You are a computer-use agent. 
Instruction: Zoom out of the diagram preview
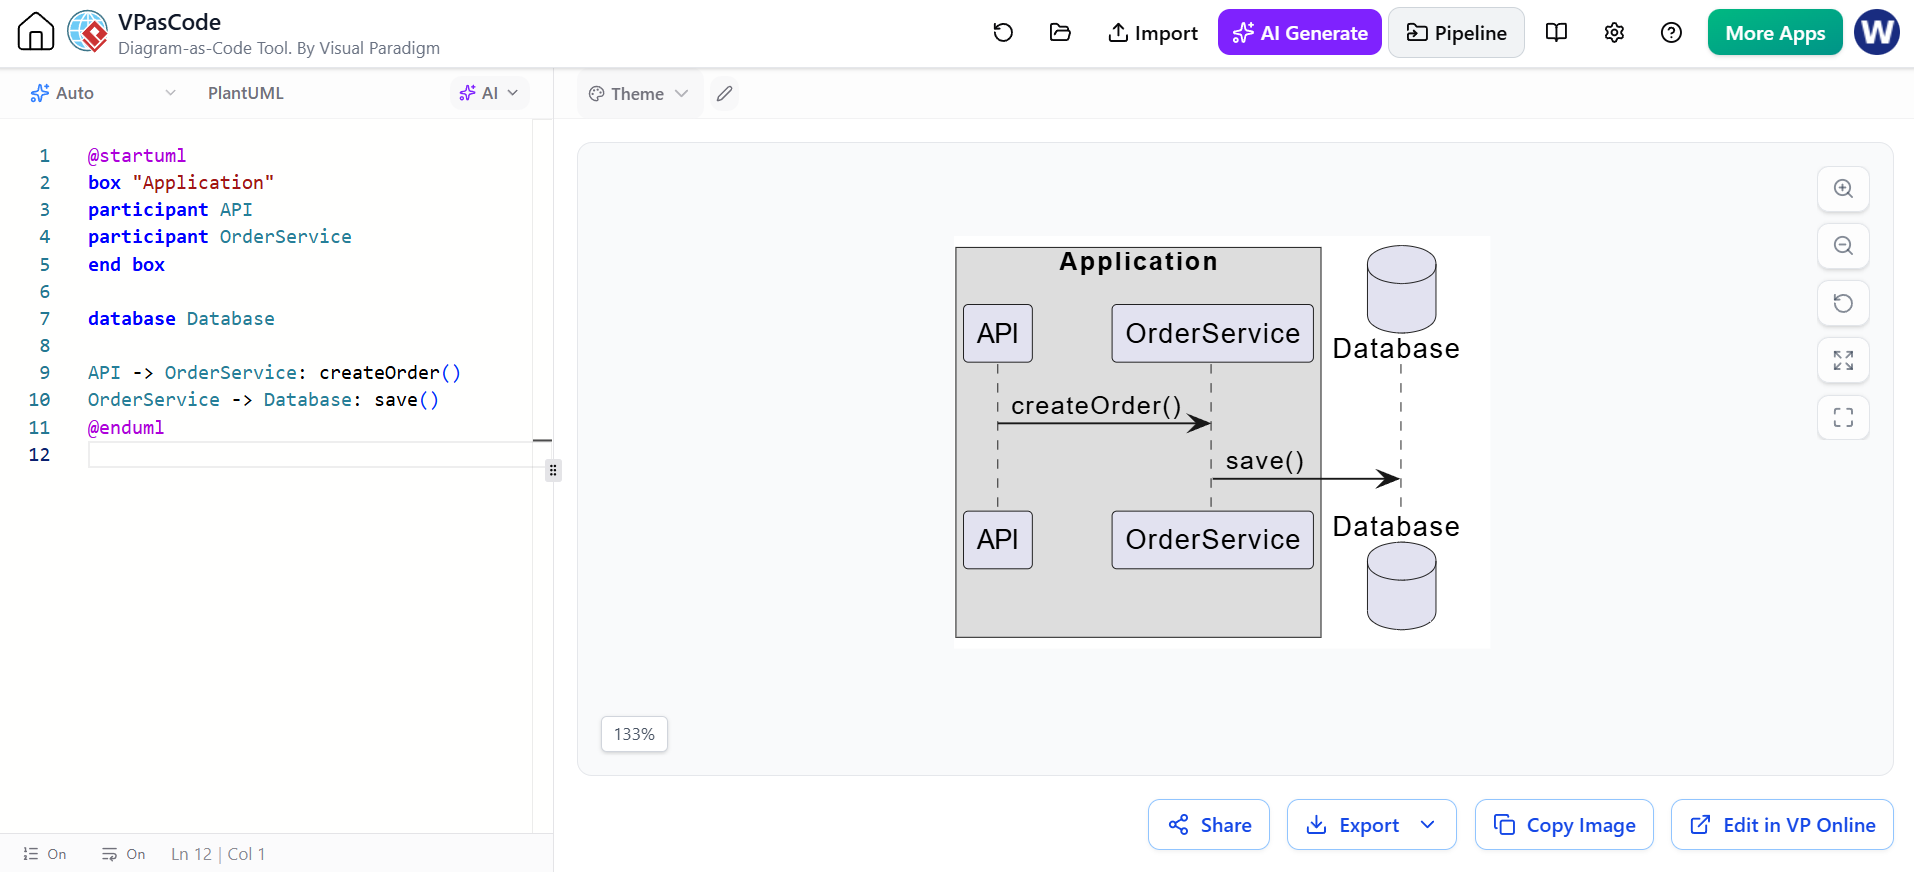(1843, 246)
